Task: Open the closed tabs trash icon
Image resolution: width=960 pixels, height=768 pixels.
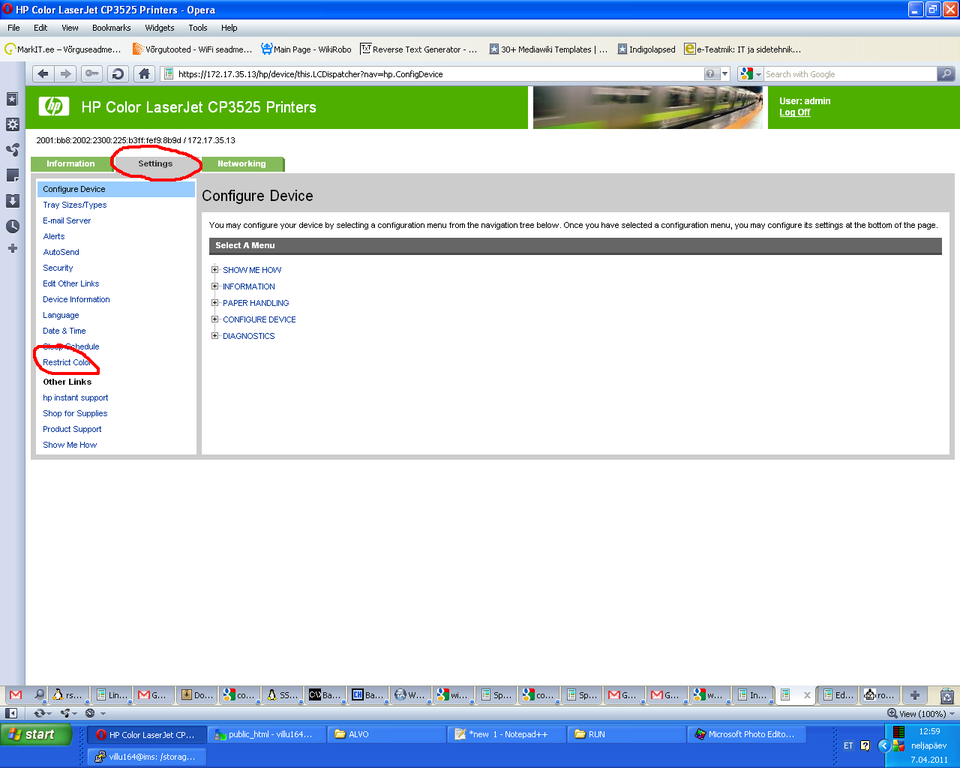Action: (947, 696)
